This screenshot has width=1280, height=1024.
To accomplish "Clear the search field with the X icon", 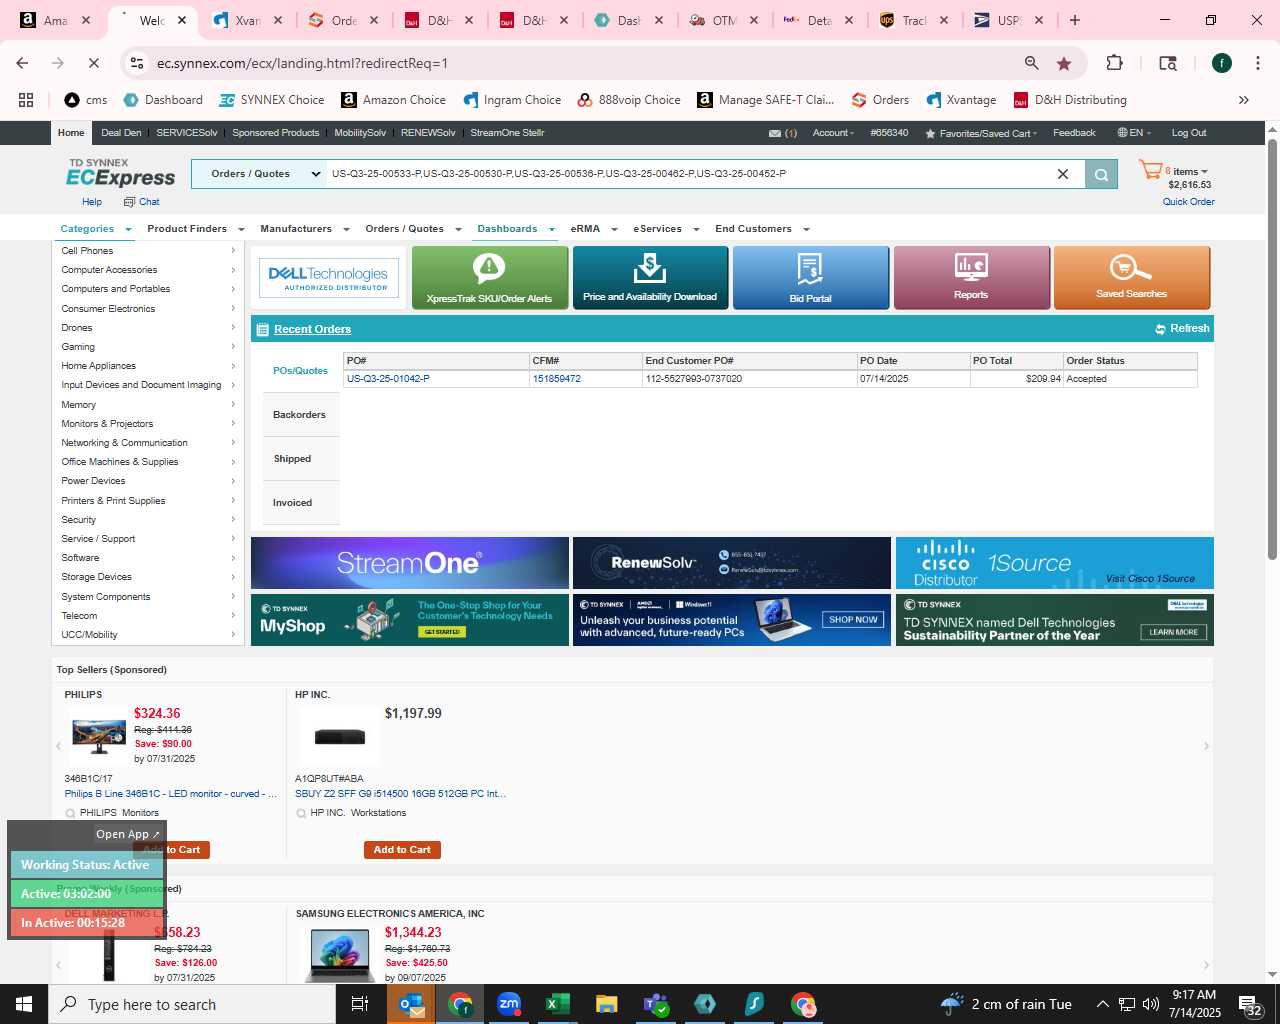I will [x=1063, y=174].
